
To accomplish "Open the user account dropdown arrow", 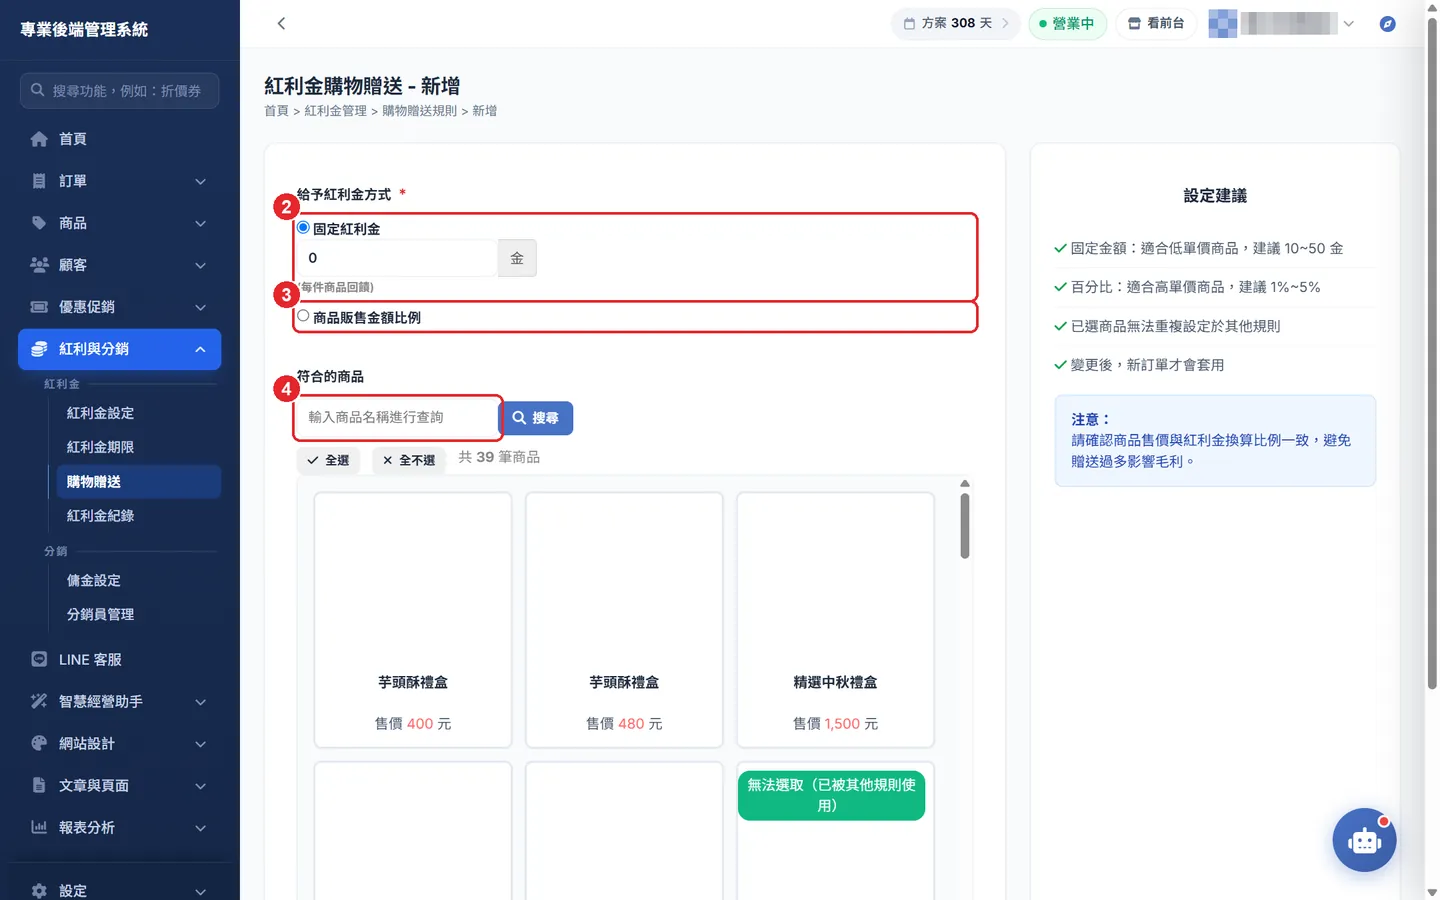I will click(1349, 24).
